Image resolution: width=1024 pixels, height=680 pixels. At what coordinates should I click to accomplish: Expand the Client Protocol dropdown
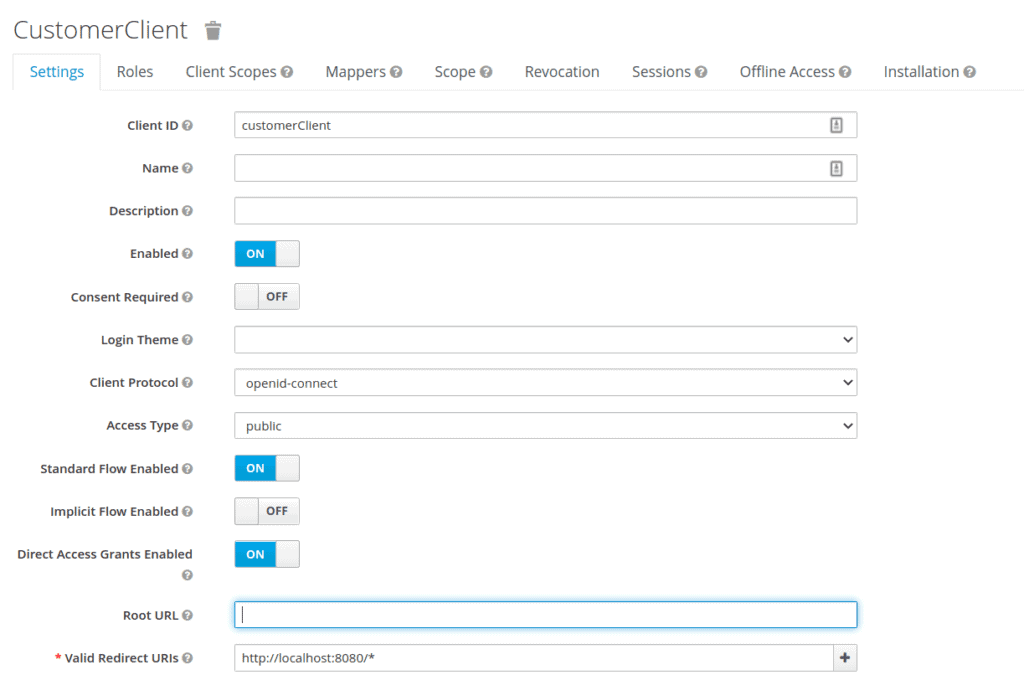pos(545,383)
